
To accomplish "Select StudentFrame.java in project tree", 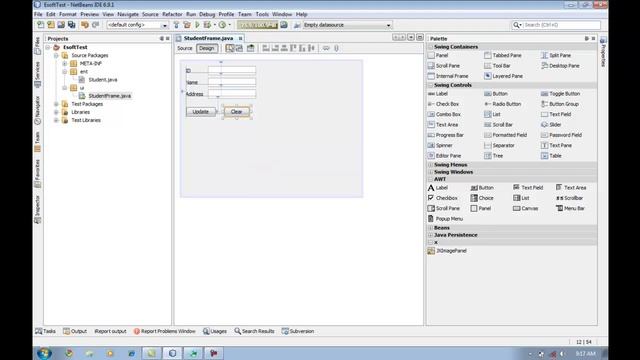I will [x=109, y=96].
